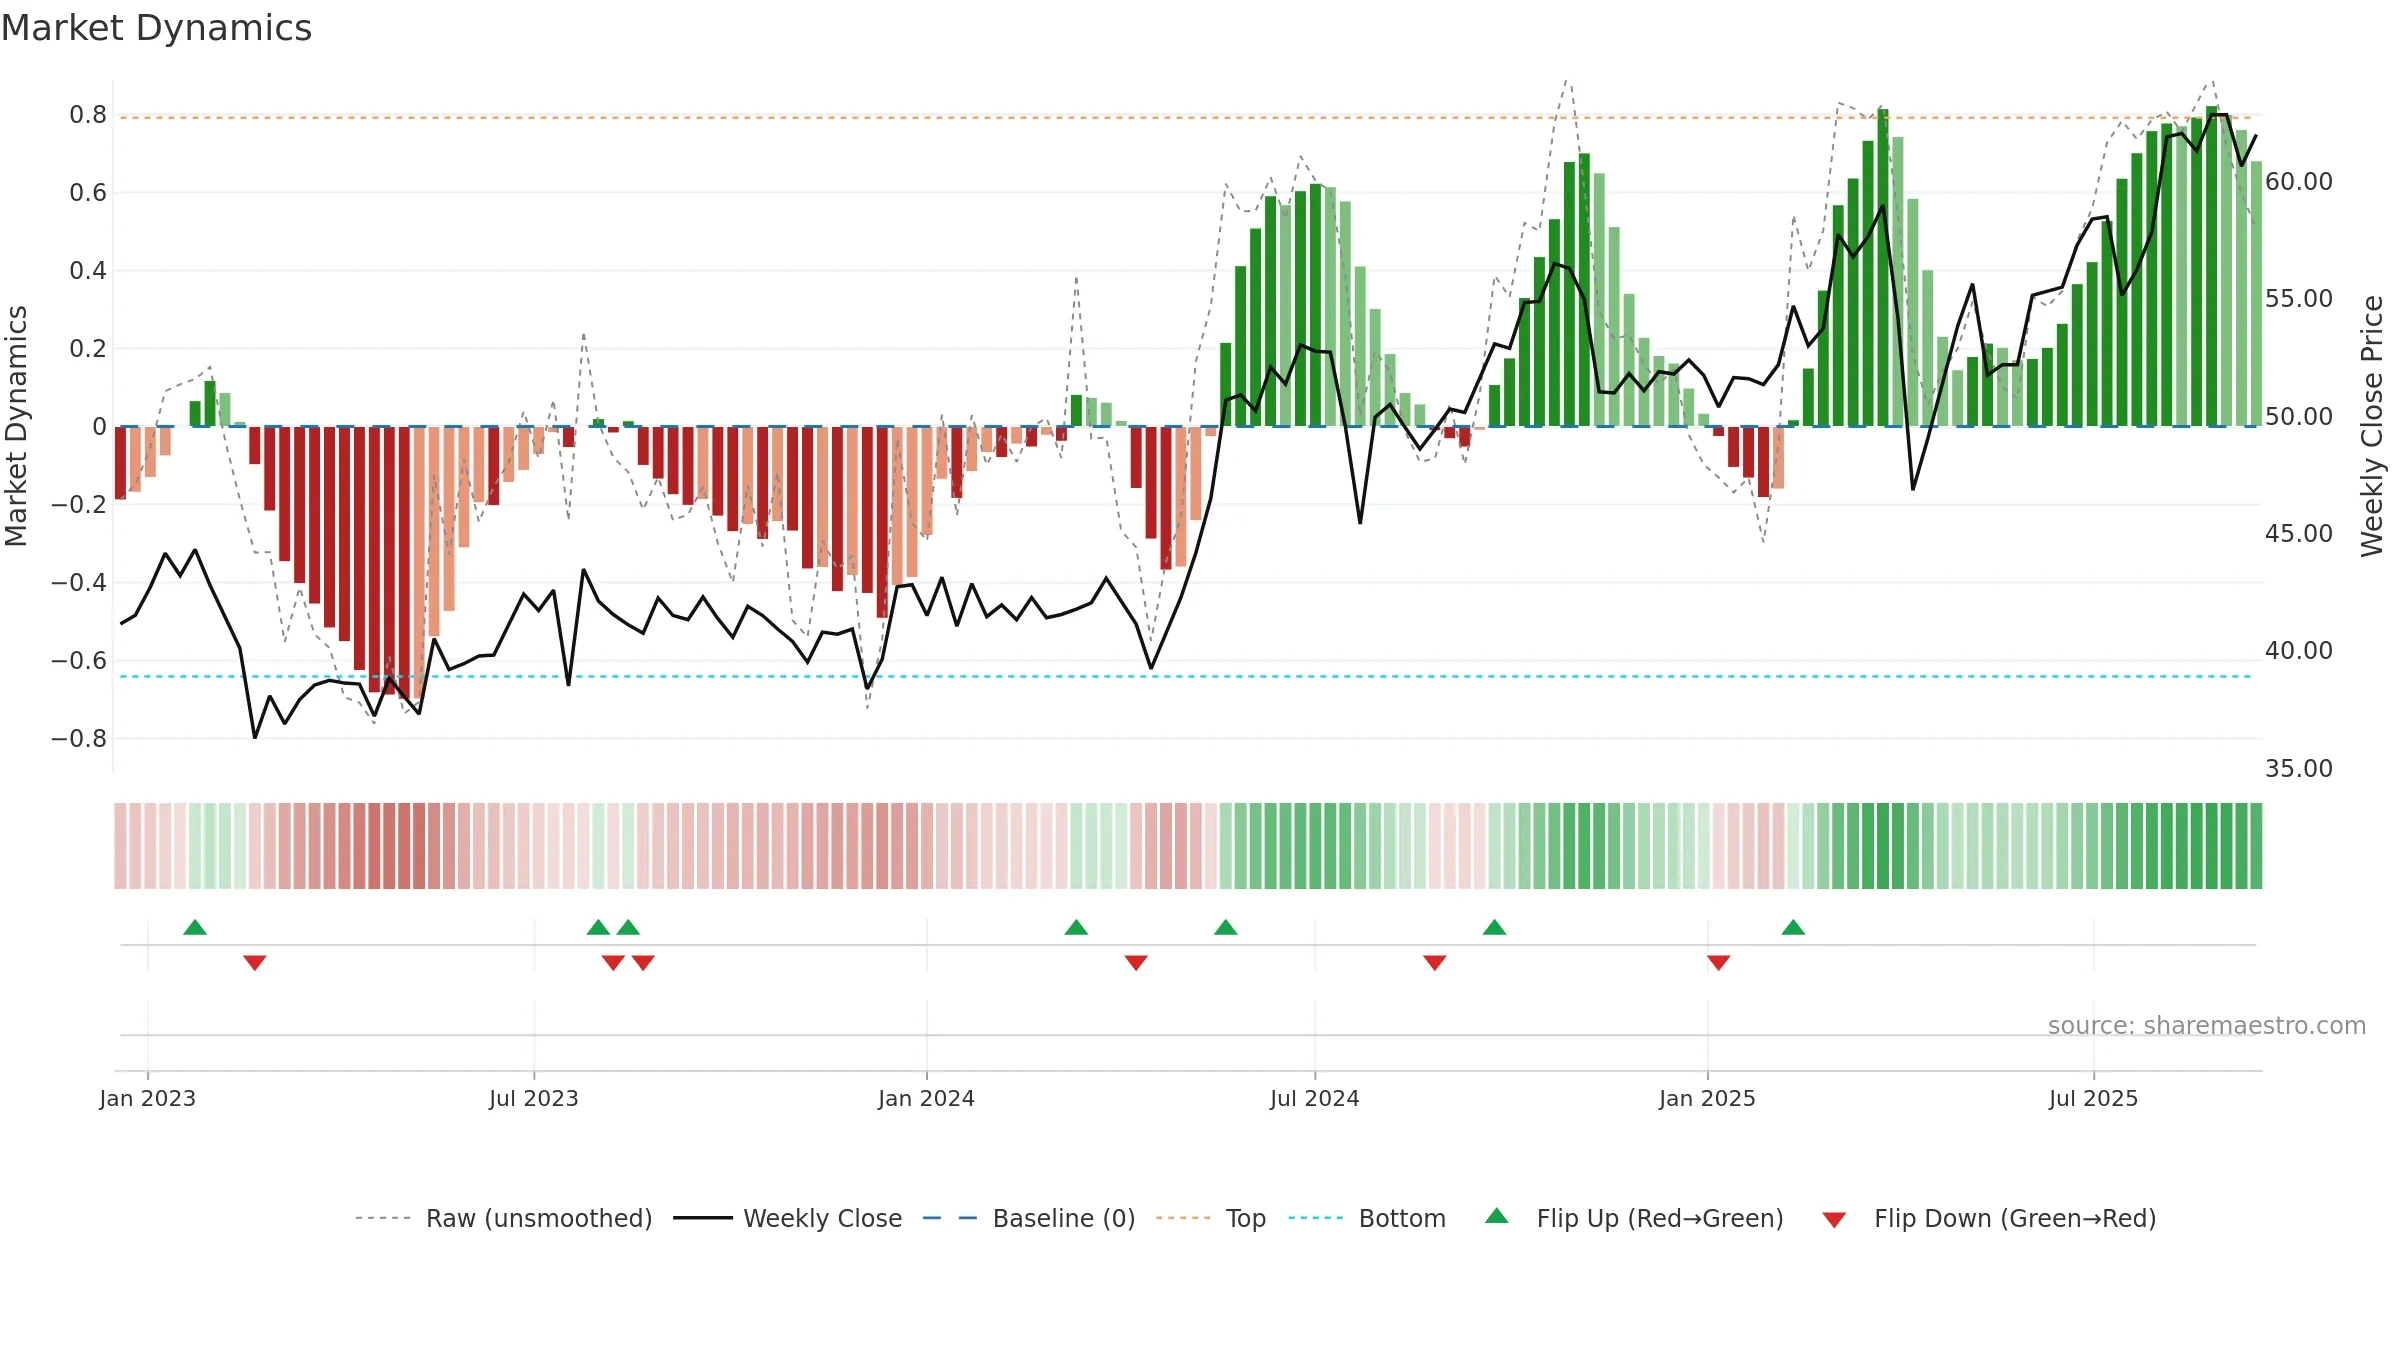Click the green flip-up triangle after Jan 2025
Screen dimensions: 2400x1350
(x=1793, y=927)
